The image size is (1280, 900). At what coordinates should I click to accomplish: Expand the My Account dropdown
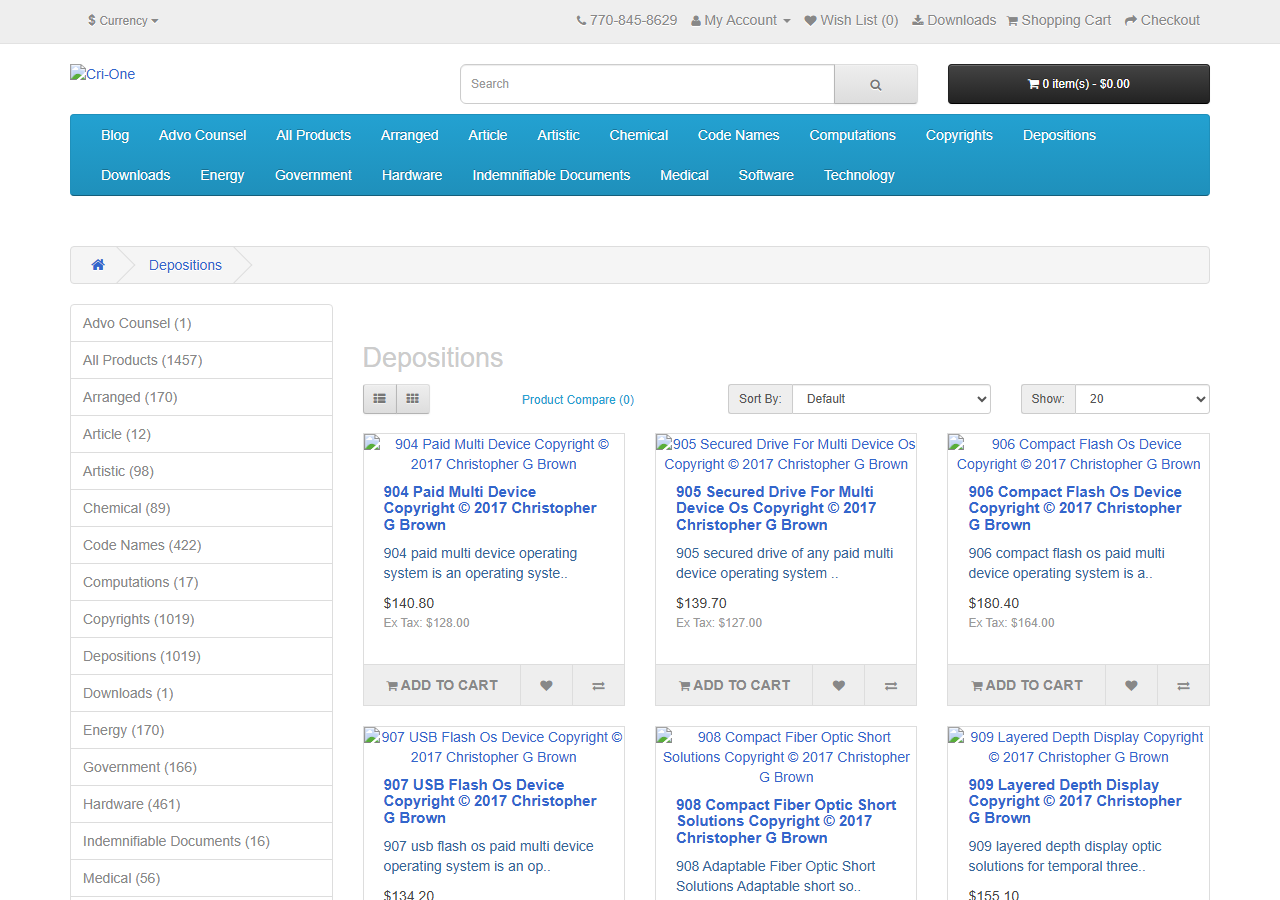741,20
